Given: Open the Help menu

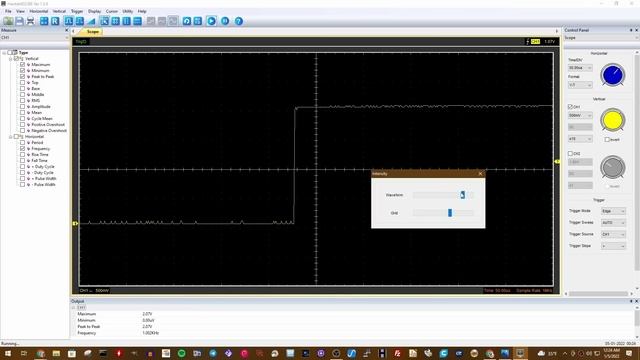Looking at the screenshot, I should pyautogui.click(x=142, y=11).
